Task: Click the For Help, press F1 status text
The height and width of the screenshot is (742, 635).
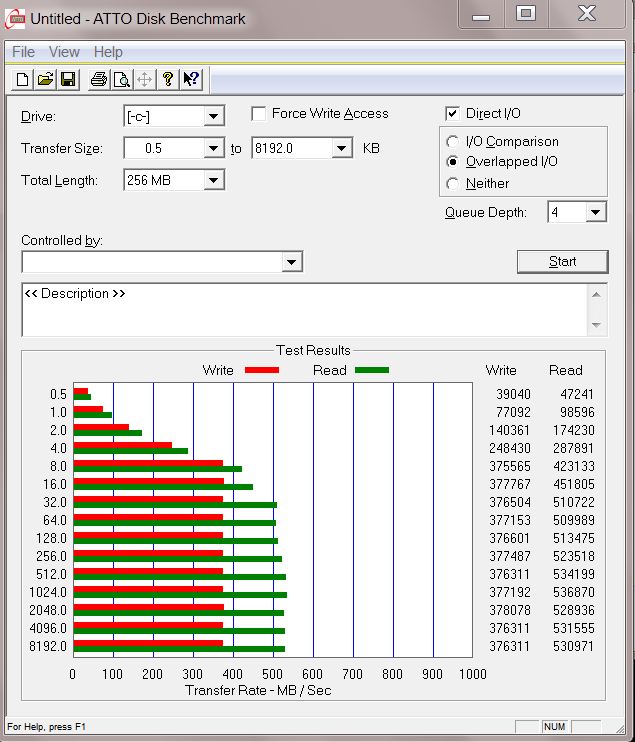Action: coord(46,726)
